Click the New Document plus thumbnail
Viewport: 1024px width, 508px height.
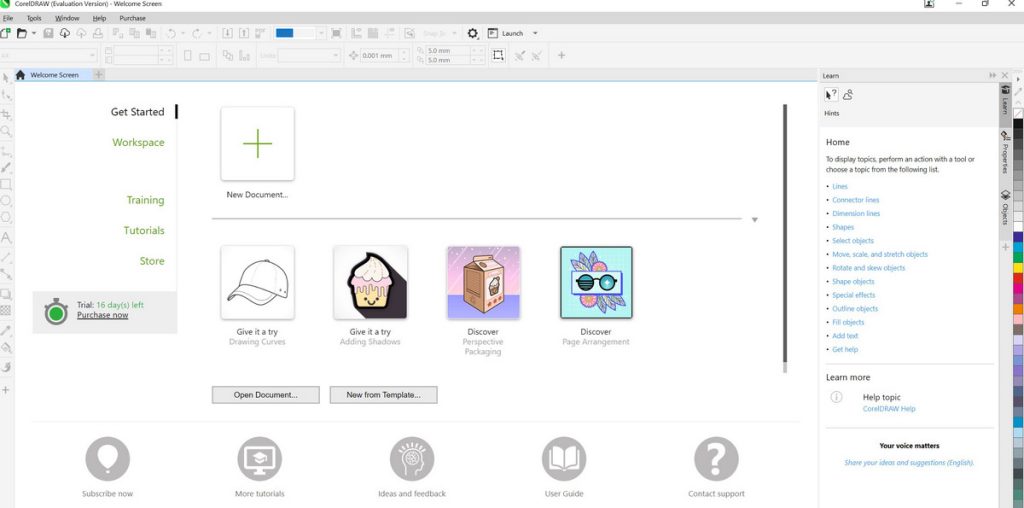(x=257, y=144)
